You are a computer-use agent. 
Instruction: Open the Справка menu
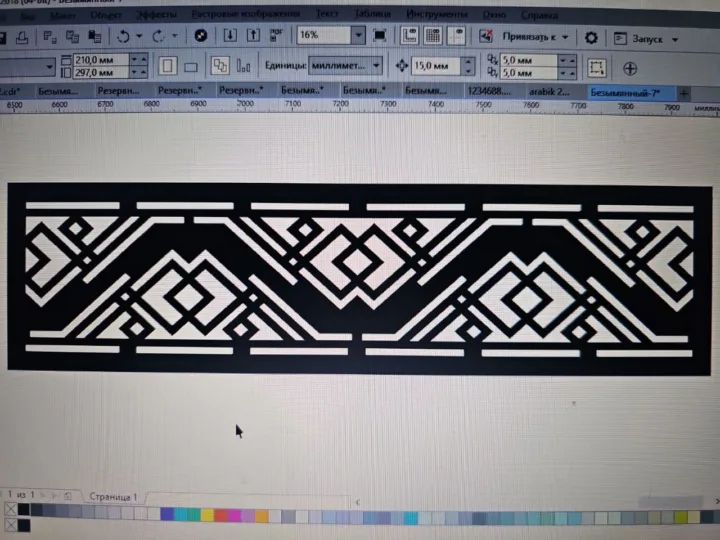[540, 16]
